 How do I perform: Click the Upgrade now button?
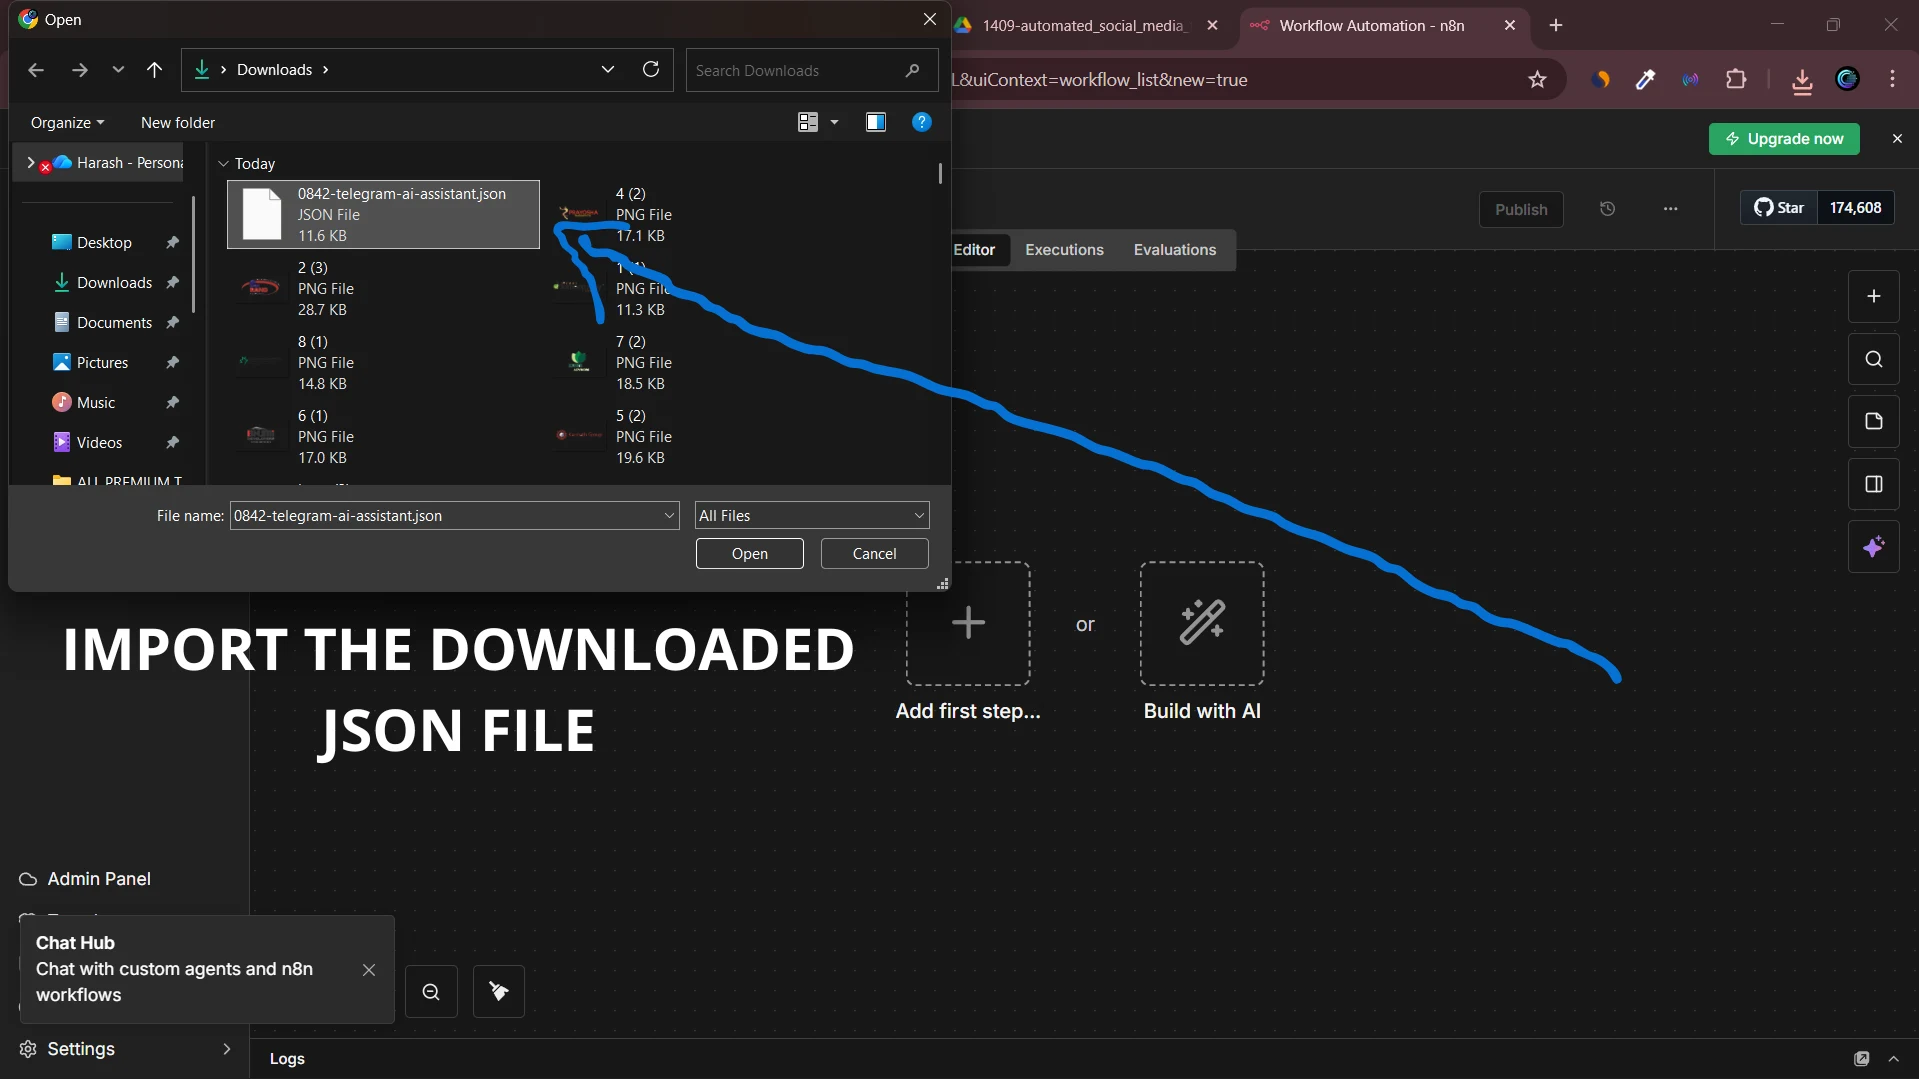[1784, 139]
